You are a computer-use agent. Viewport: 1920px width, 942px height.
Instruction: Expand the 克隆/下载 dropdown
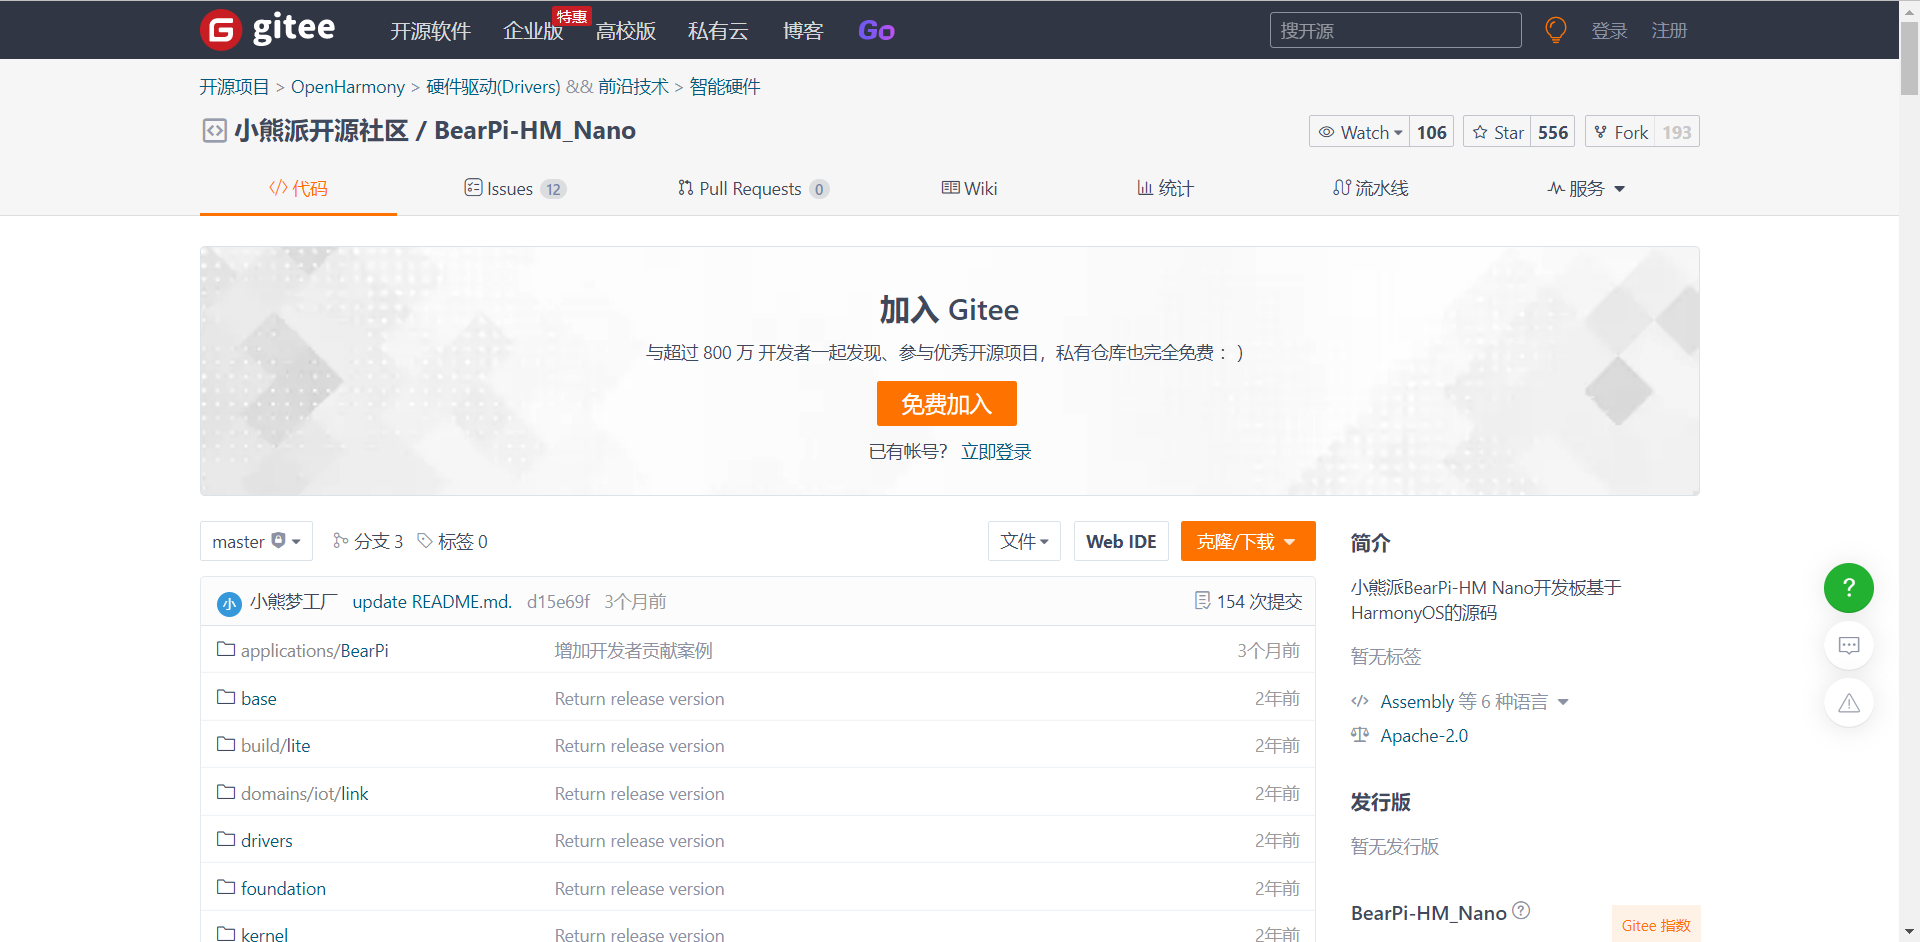pyautogui.click(x=1248, y=541)
